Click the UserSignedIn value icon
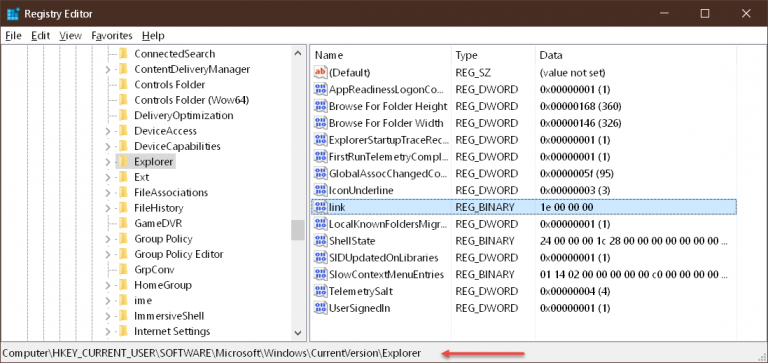The image size is (768, 363). click(x=321, y=309)
